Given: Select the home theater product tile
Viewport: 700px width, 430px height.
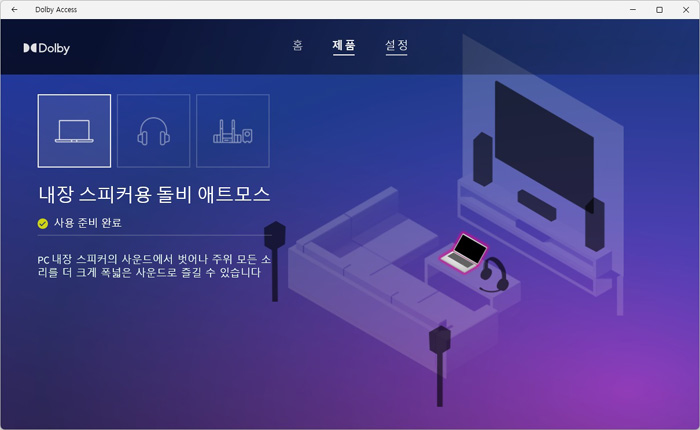Looking at the screenshot, I should [x=233, y=131].
